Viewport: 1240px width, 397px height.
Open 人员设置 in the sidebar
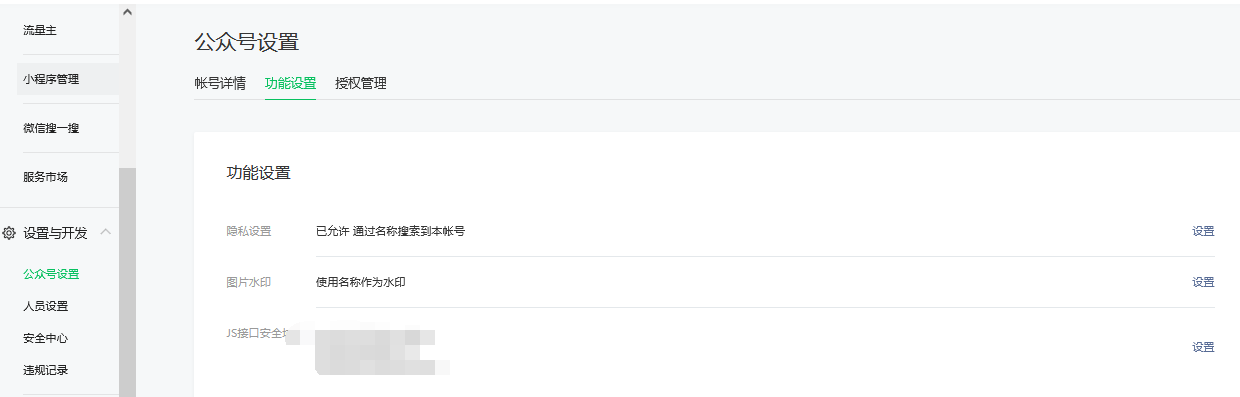point(46,306)
